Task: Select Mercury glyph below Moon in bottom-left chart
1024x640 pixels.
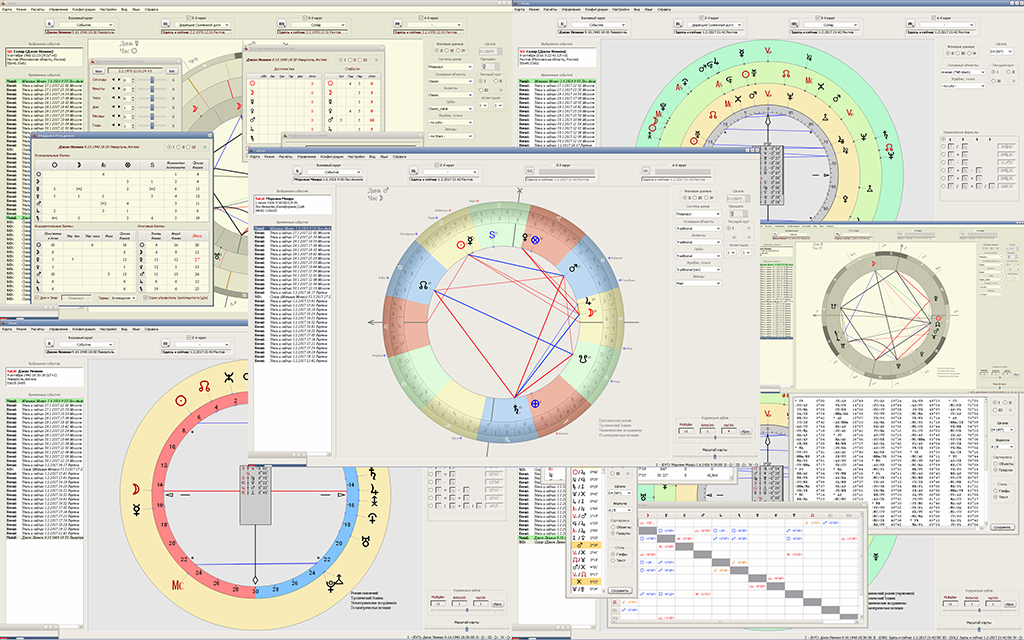Action: [x=136, y=509]
